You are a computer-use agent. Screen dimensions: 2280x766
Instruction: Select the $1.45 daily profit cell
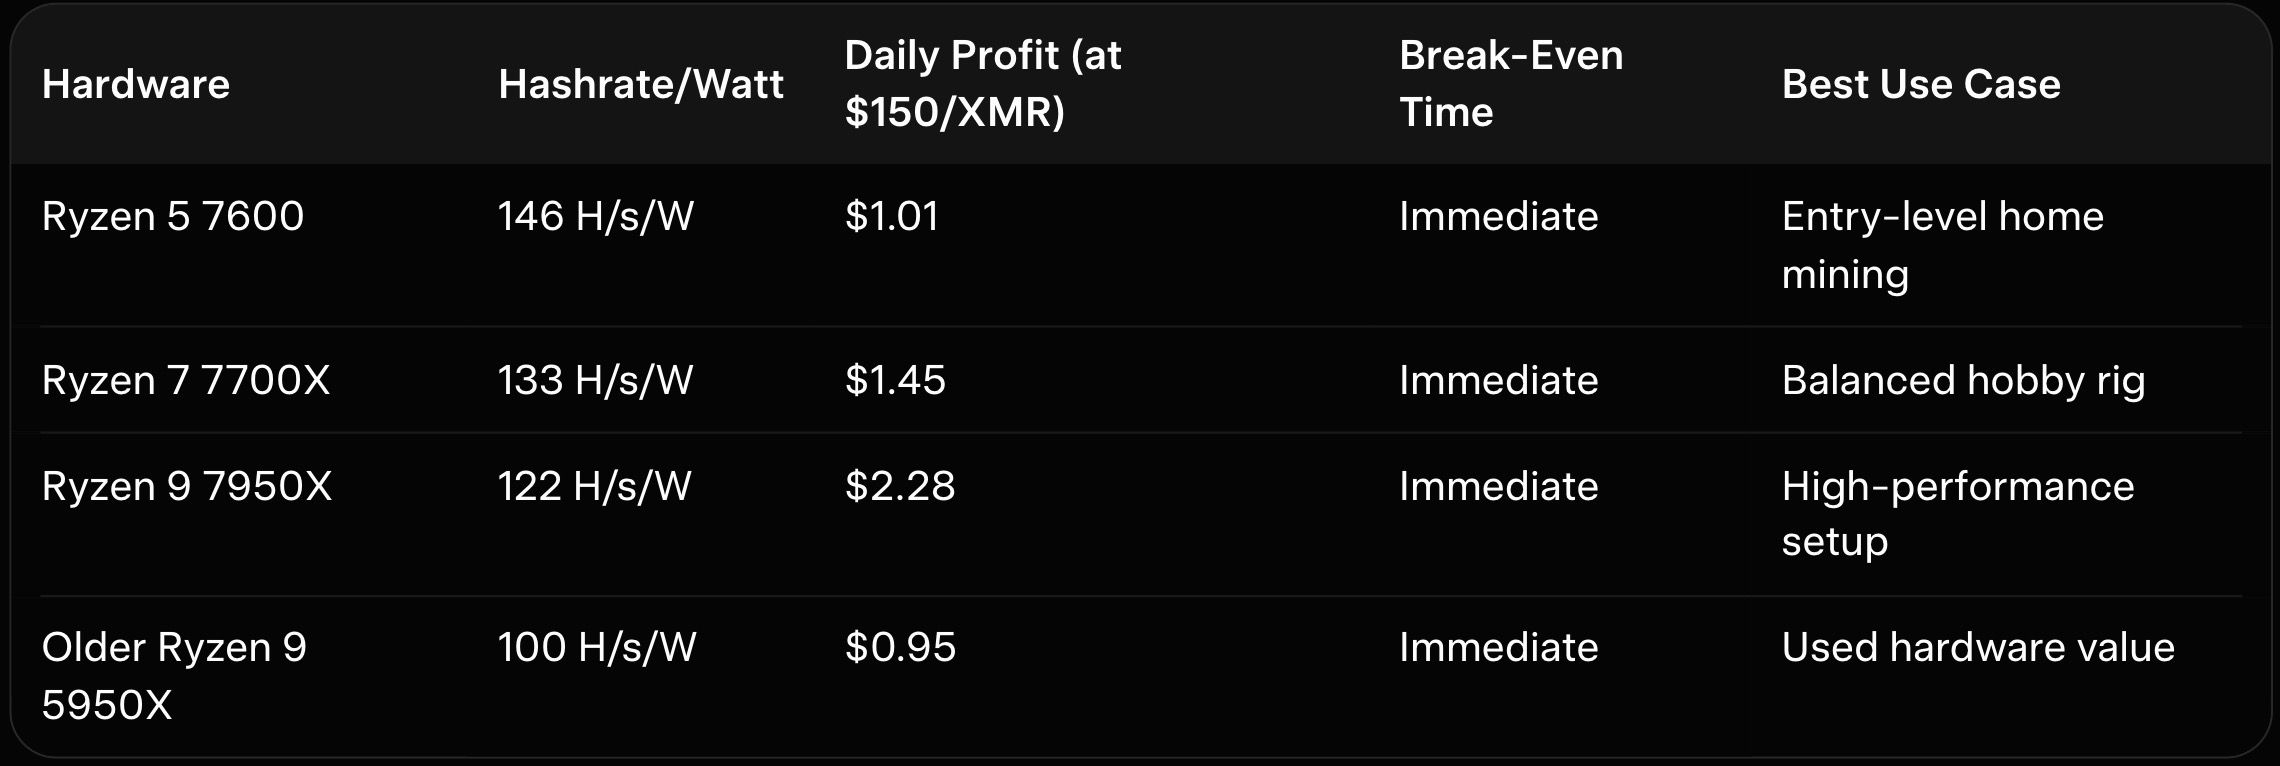coord(895,381)
